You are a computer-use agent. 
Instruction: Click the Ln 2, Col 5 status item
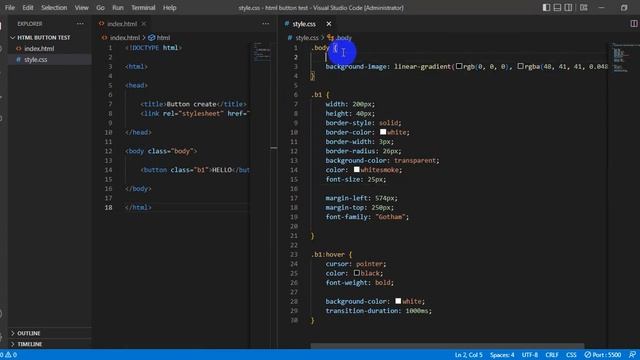click(x=469, y=355)
